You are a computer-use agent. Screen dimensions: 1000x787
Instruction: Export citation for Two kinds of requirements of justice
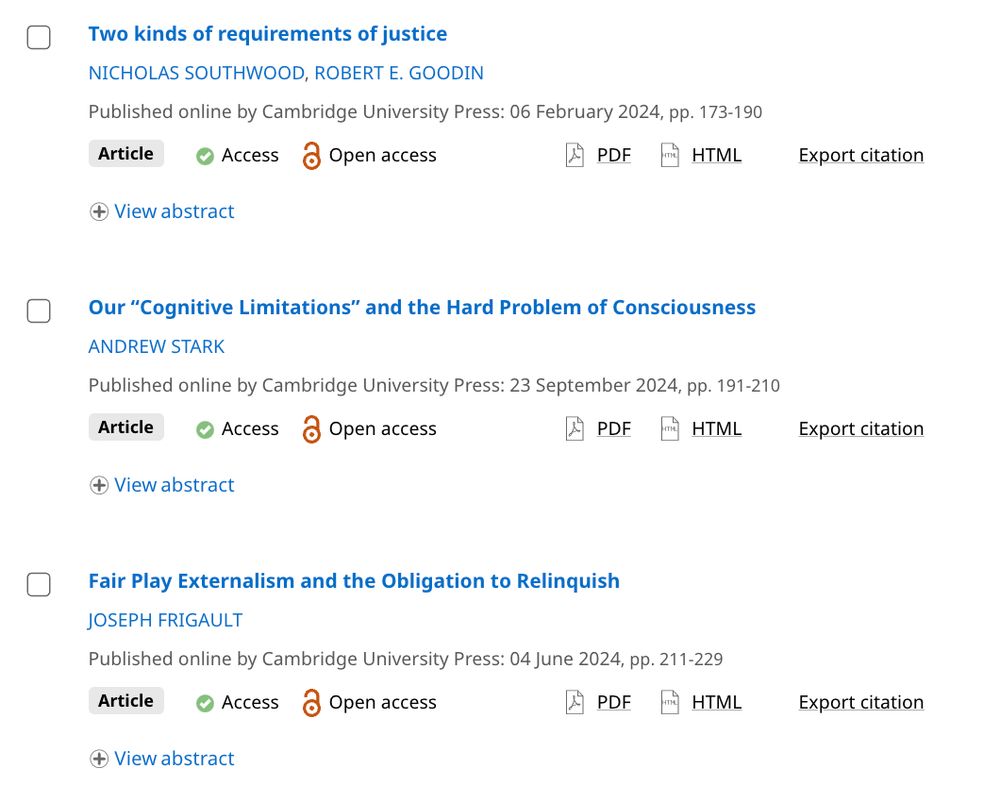[861, 155]
